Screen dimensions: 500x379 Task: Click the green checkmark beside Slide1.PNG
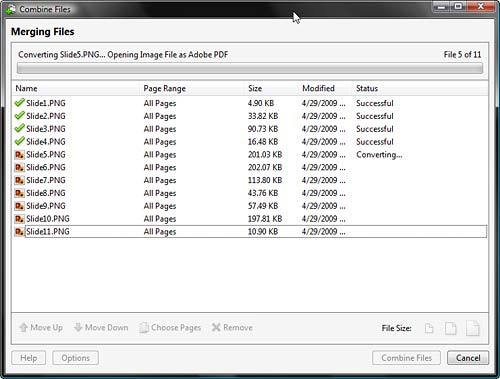[x=20, y=103]
